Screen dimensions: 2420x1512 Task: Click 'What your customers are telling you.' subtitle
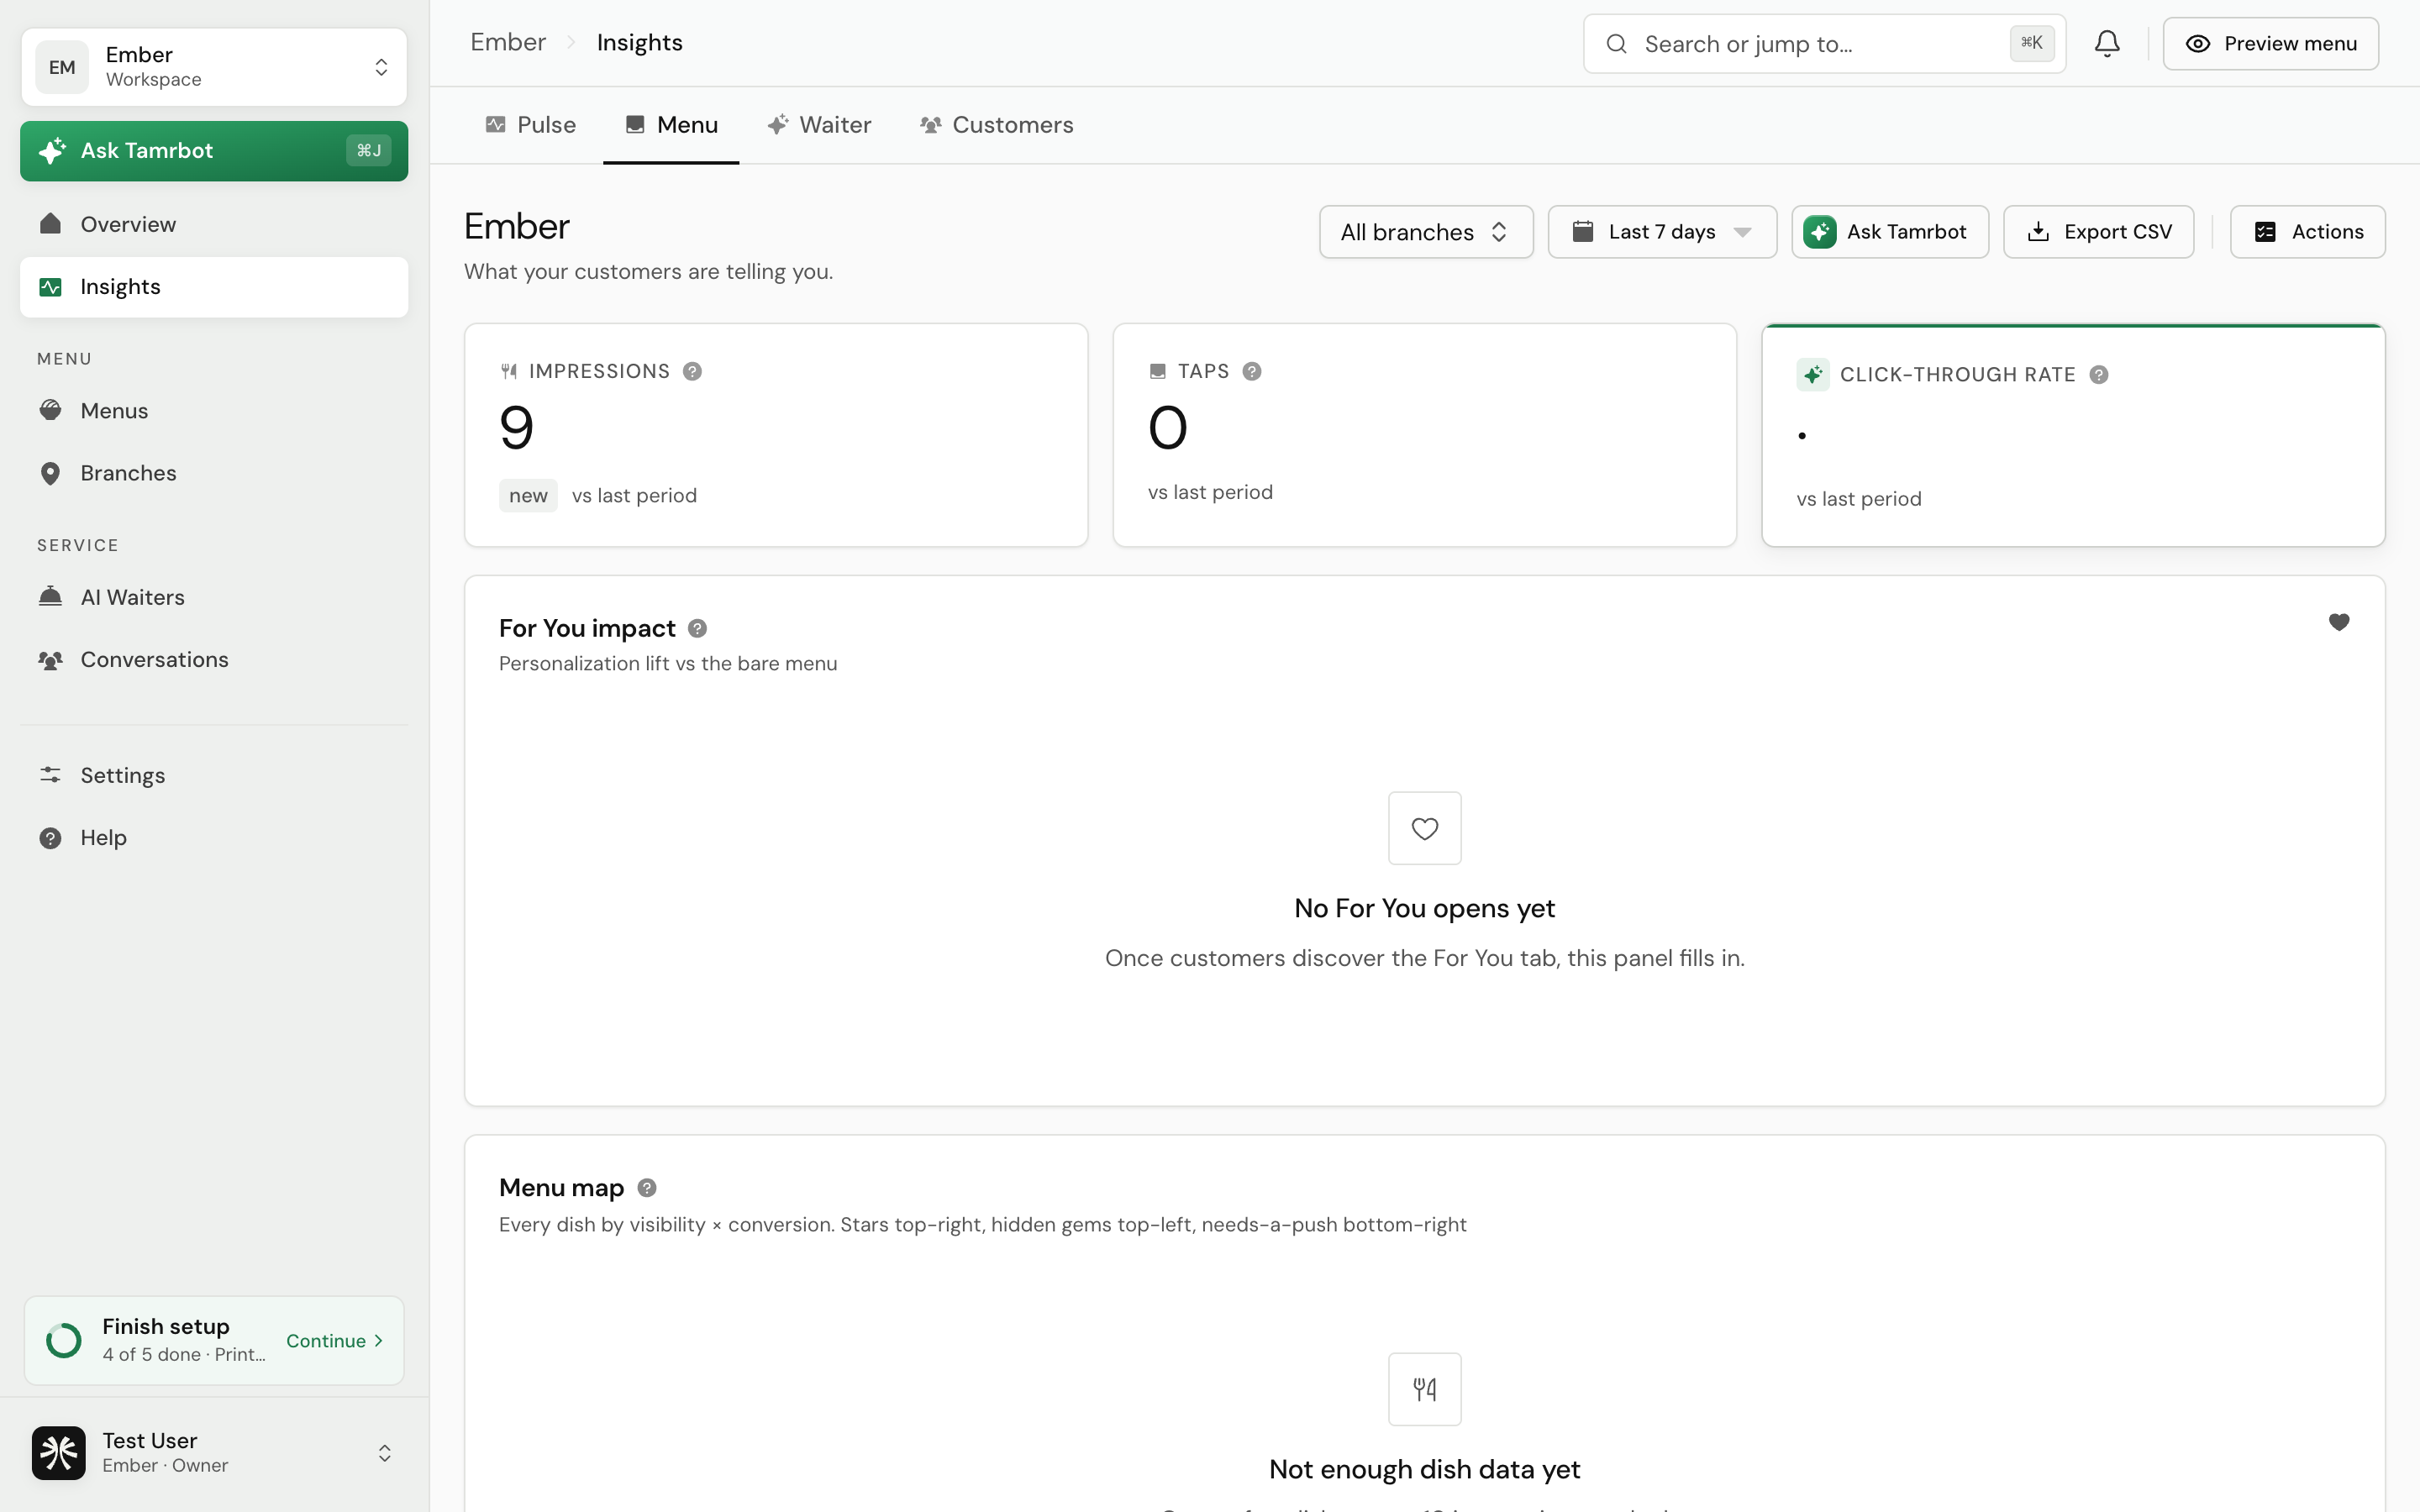point(648,271)
